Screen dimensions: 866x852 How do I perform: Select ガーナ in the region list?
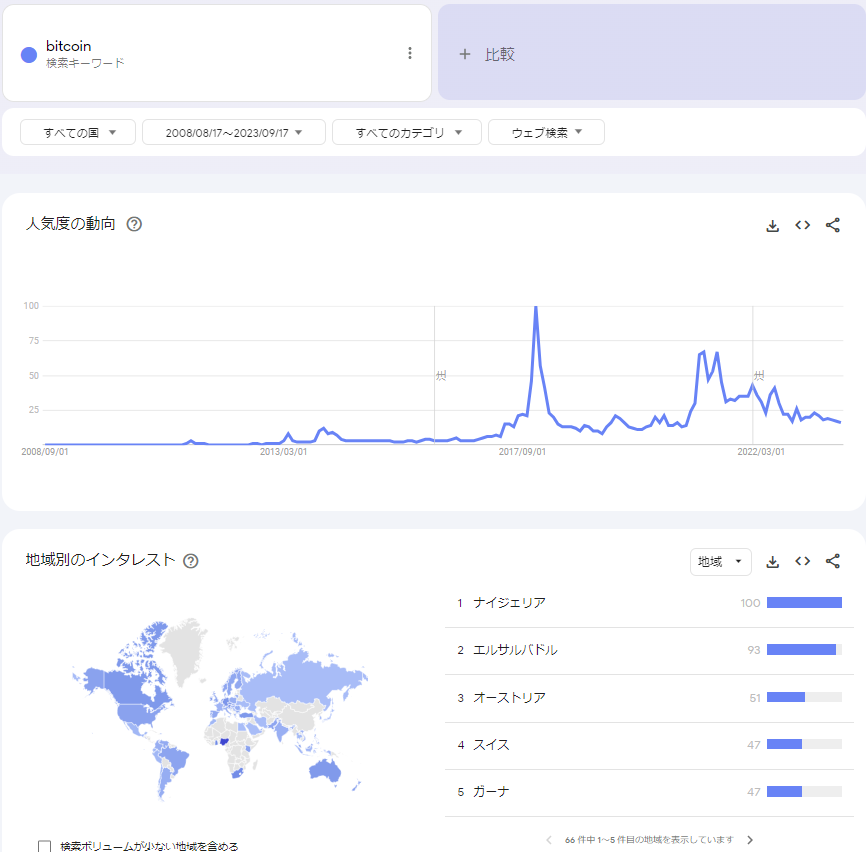click(x=491, y=792)
